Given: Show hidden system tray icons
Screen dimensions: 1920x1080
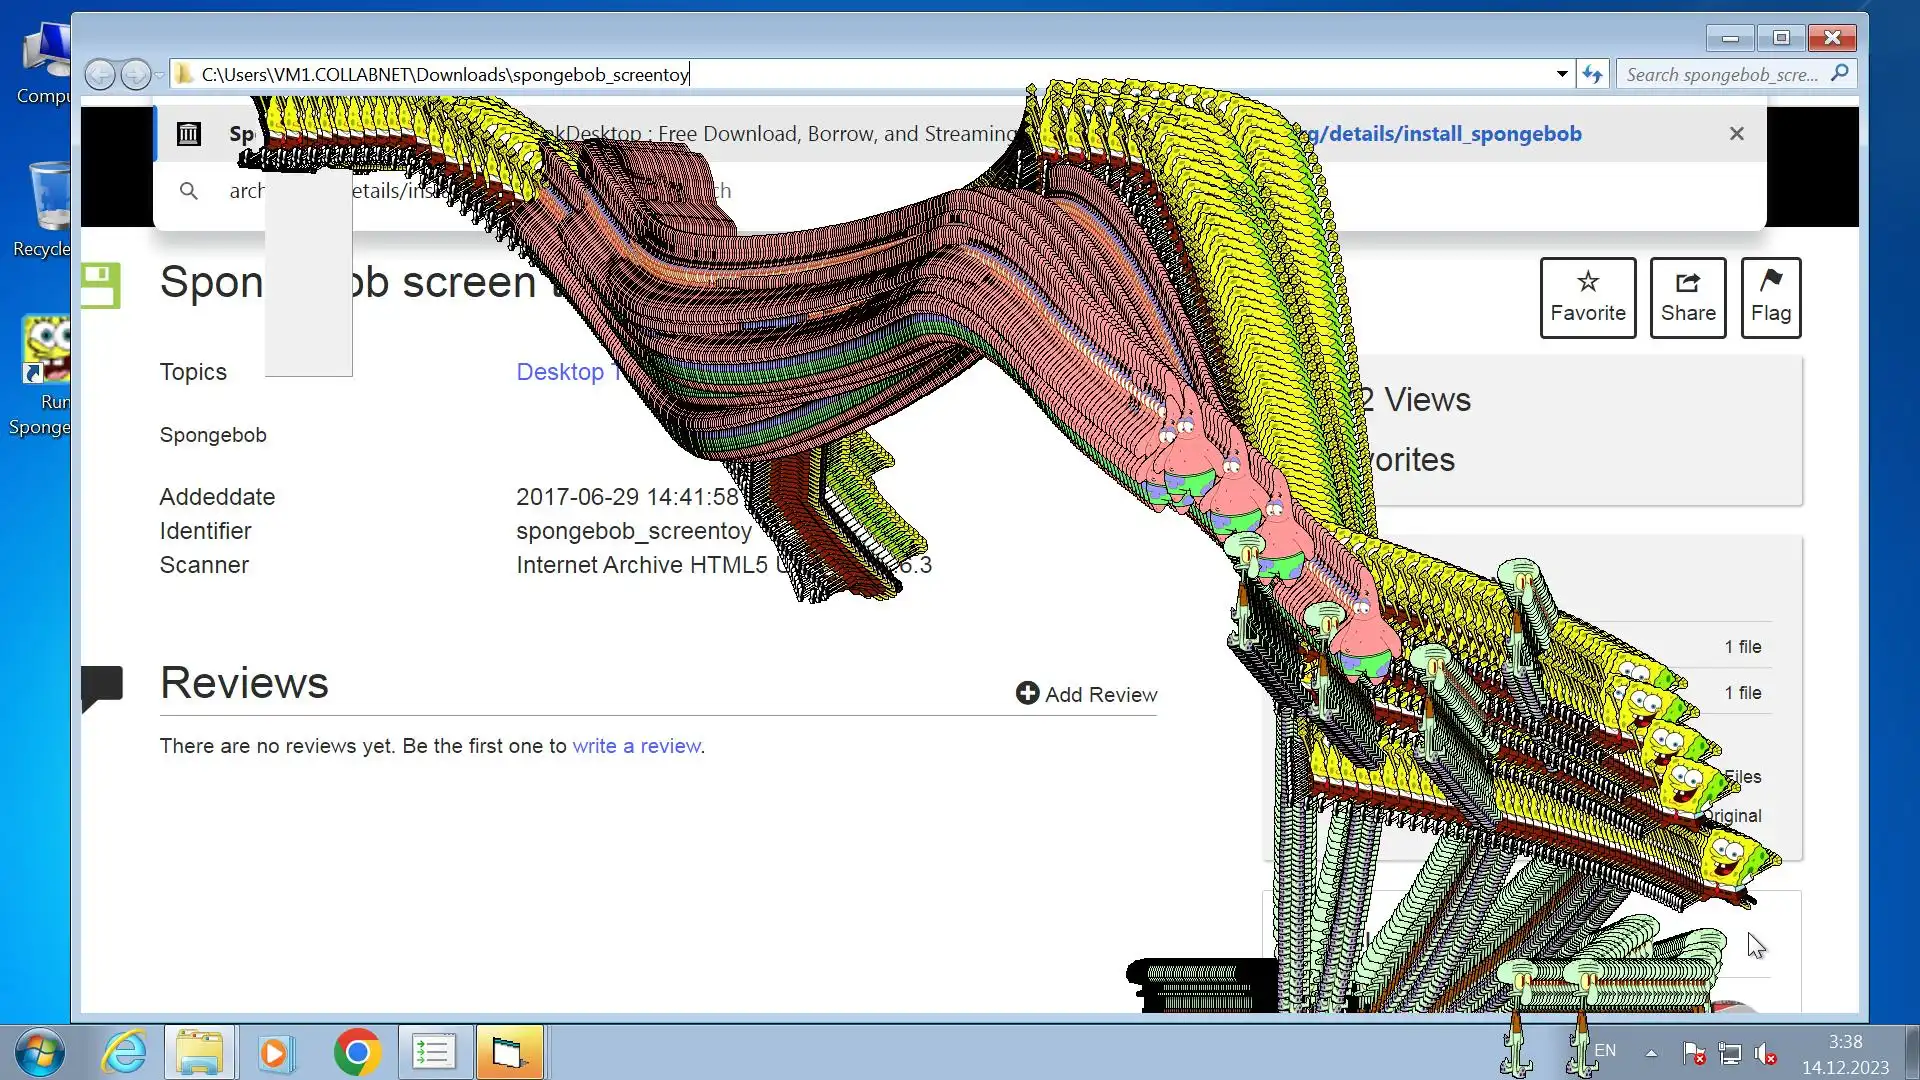Looking at the screenshot, I should click(x=1651, y=1053).
